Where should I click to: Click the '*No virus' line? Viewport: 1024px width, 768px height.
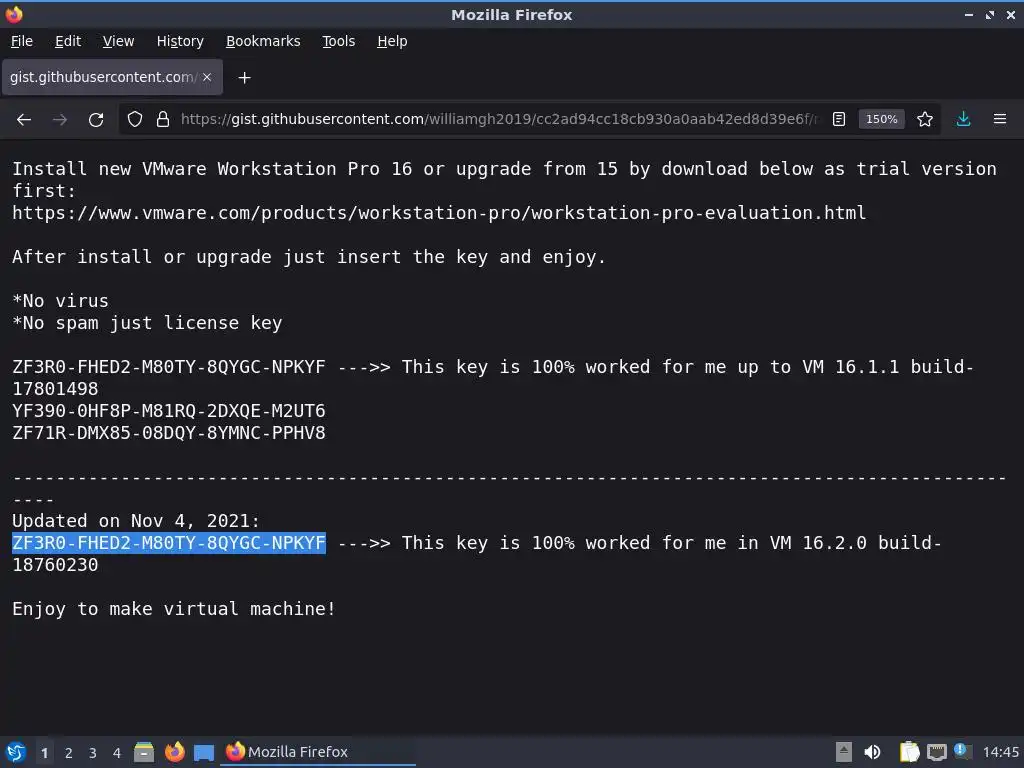tap(60, 301)
